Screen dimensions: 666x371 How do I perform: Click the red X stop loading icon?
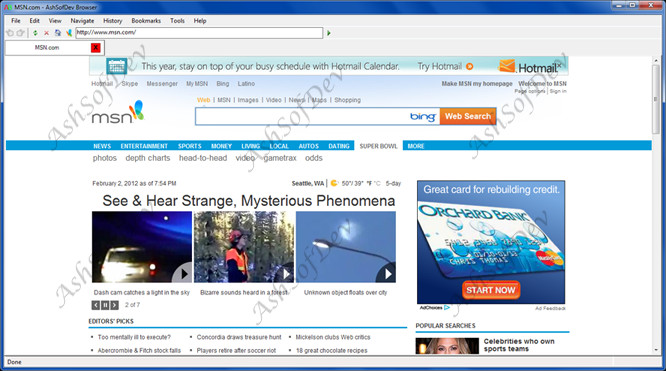point(46,33)
